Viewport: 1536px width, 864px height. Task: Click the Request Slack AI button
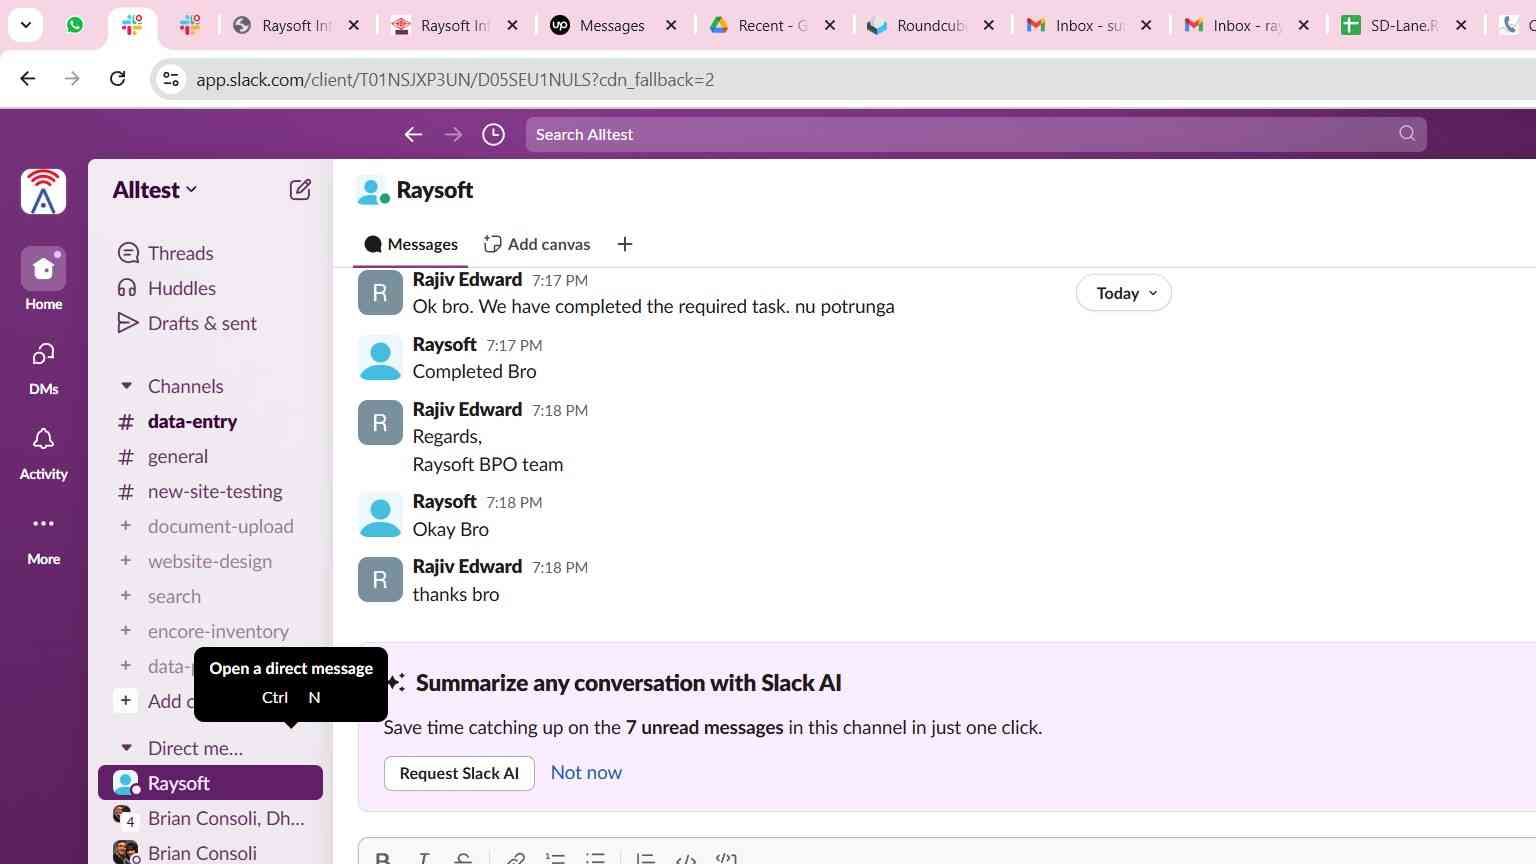[x=459, y=773]
